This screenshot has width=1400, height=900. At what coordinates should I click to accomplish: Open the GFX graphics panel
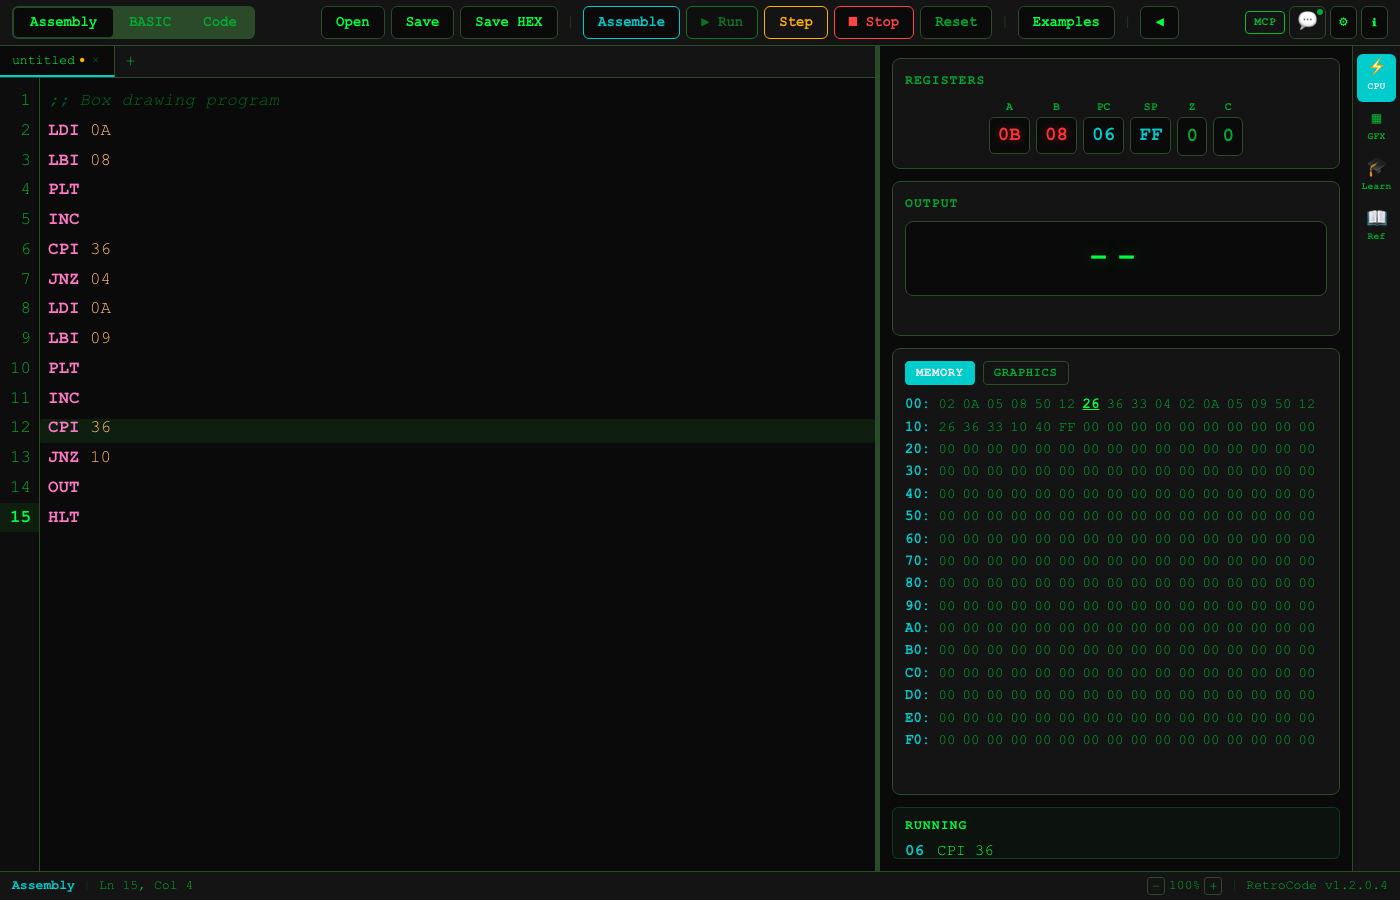click(x=1377, y=125)
